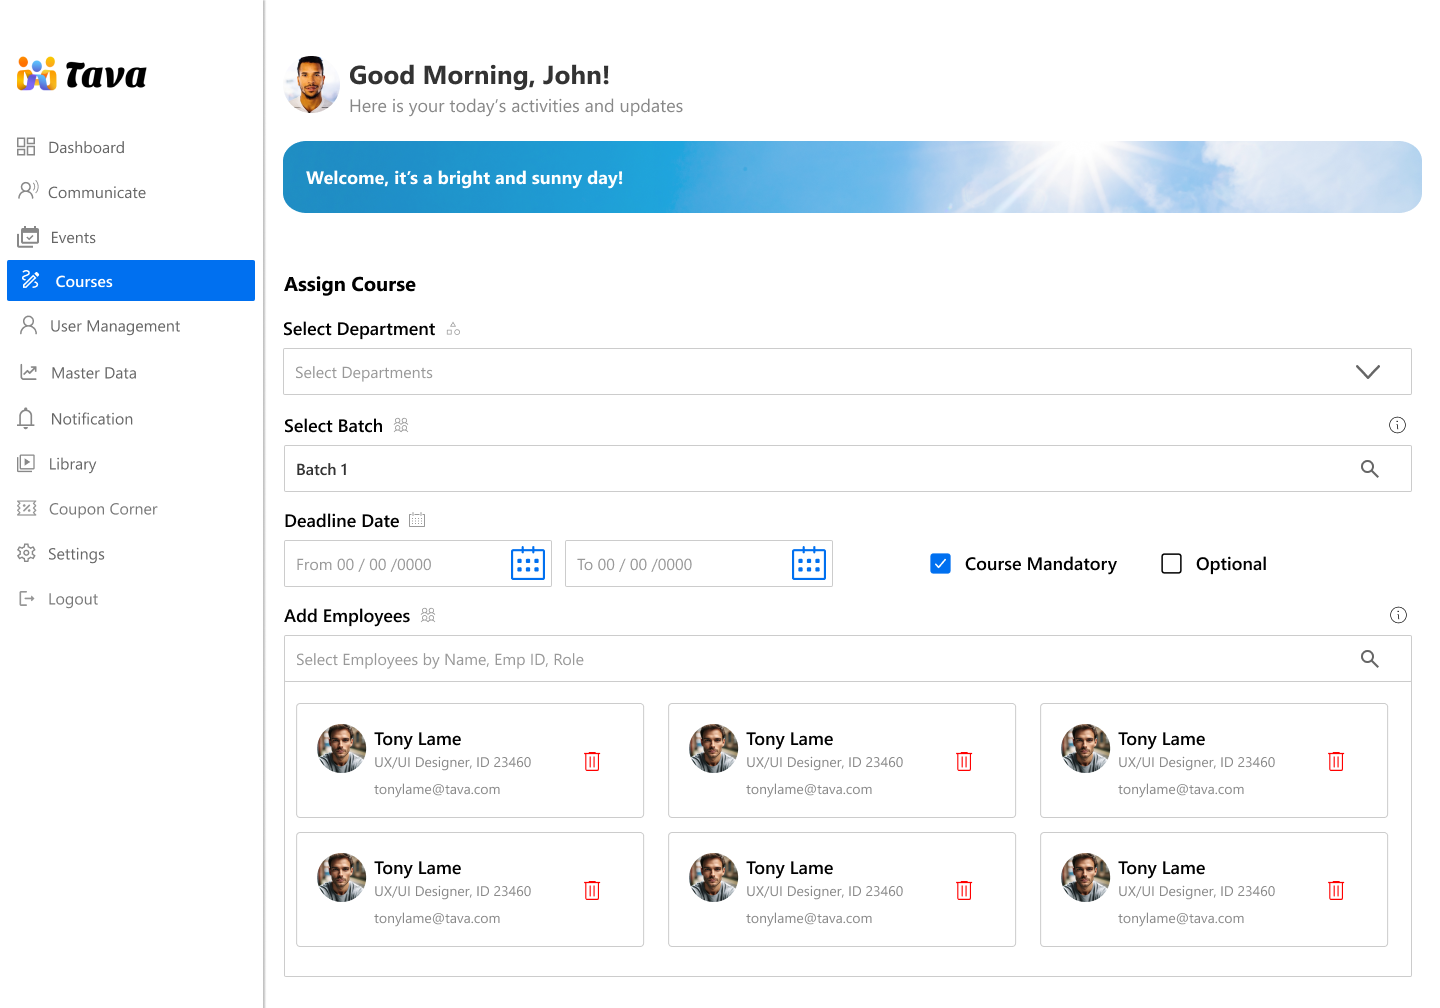Click the info icon beside Select Batch
Screen dimensions: 1440x1008
click(x=1397, y=426)
